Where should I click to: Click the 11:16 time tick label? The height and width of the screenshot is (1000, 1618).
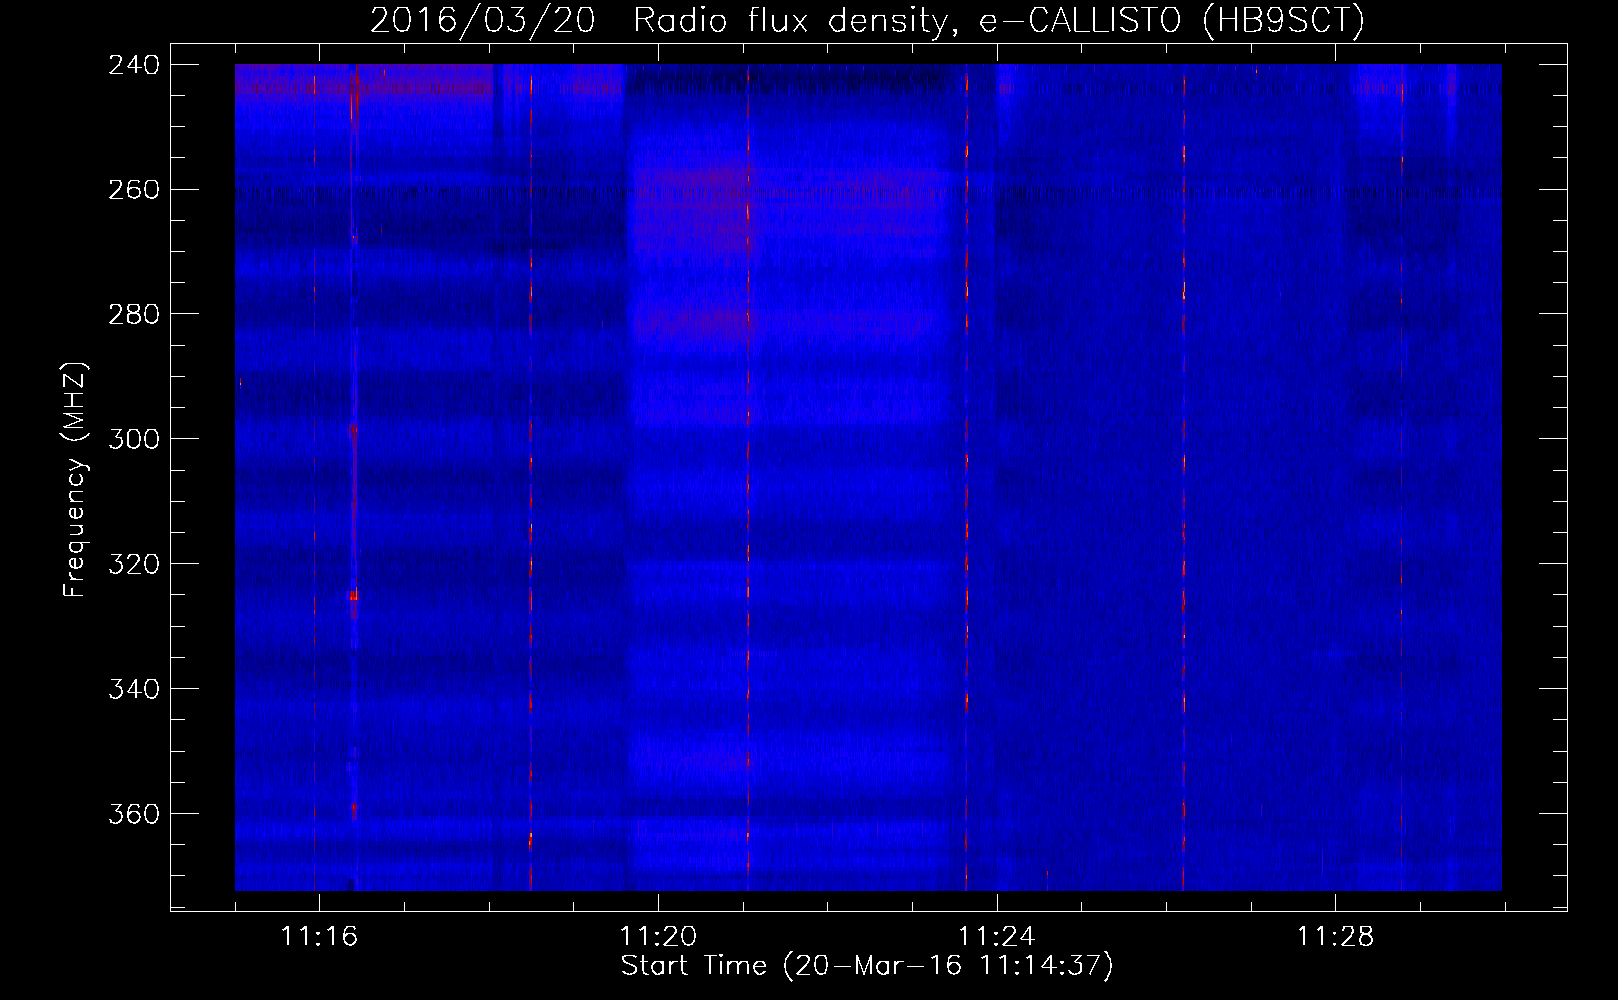[319, 936]
